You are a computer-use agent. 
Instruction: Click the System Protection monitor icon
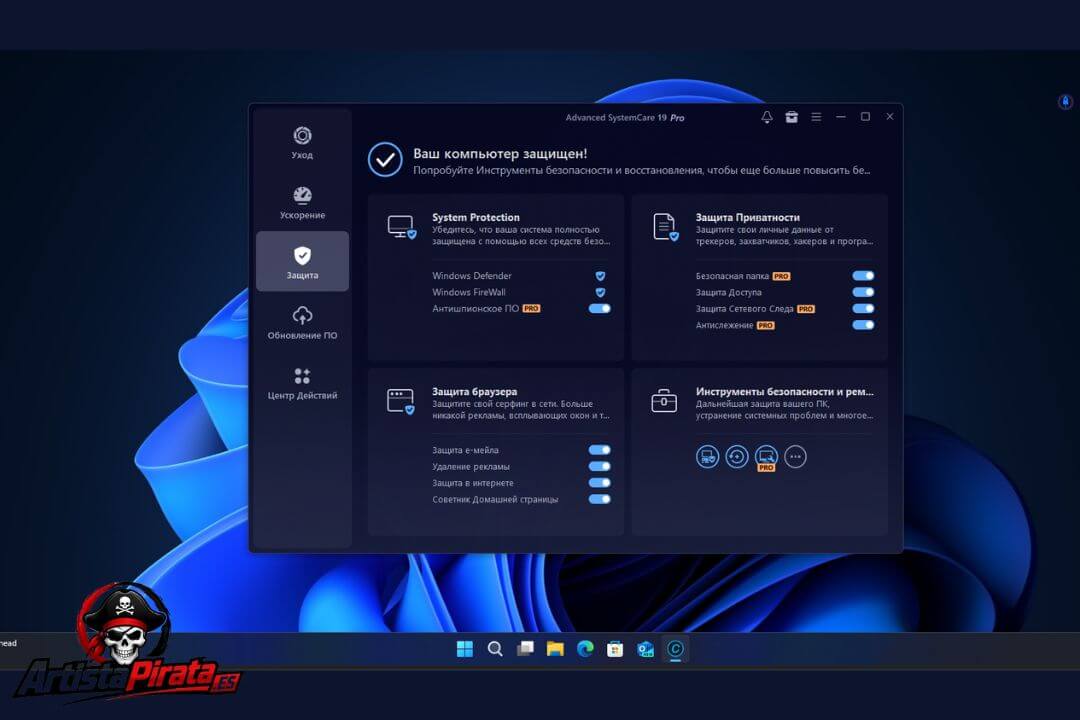point(401,227)
